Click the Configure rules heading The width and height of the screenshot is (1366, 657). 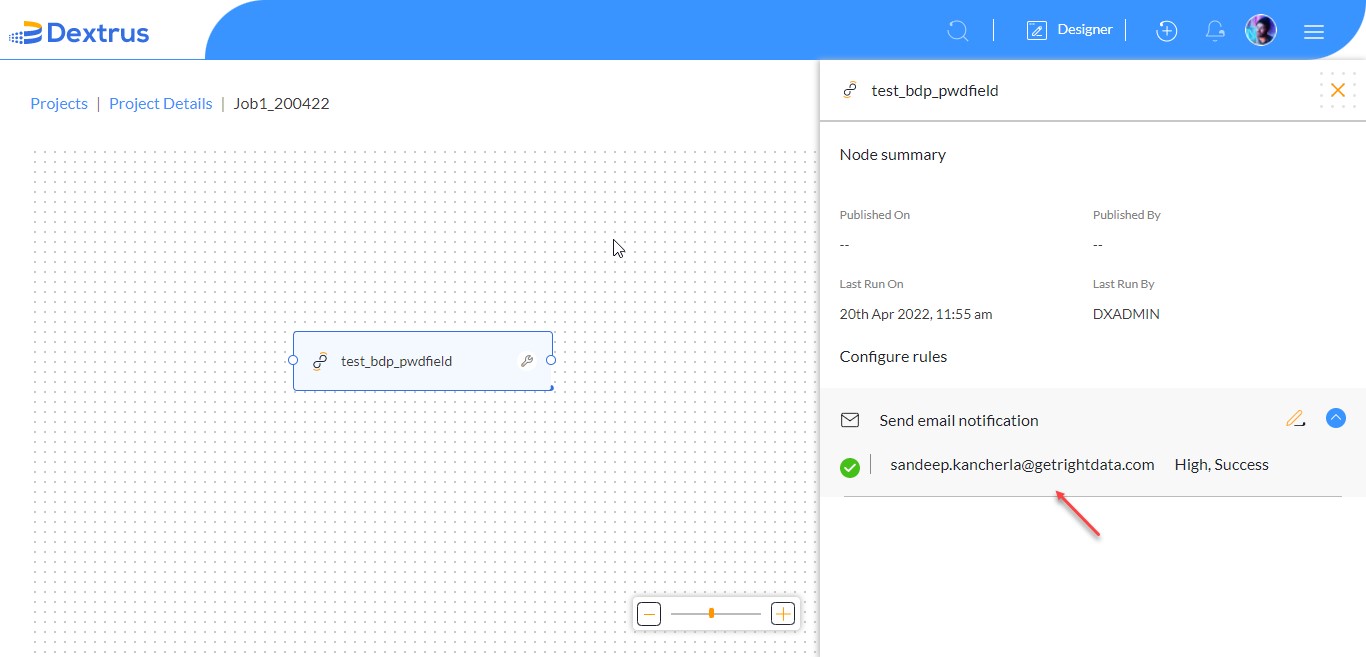(893, 356)
